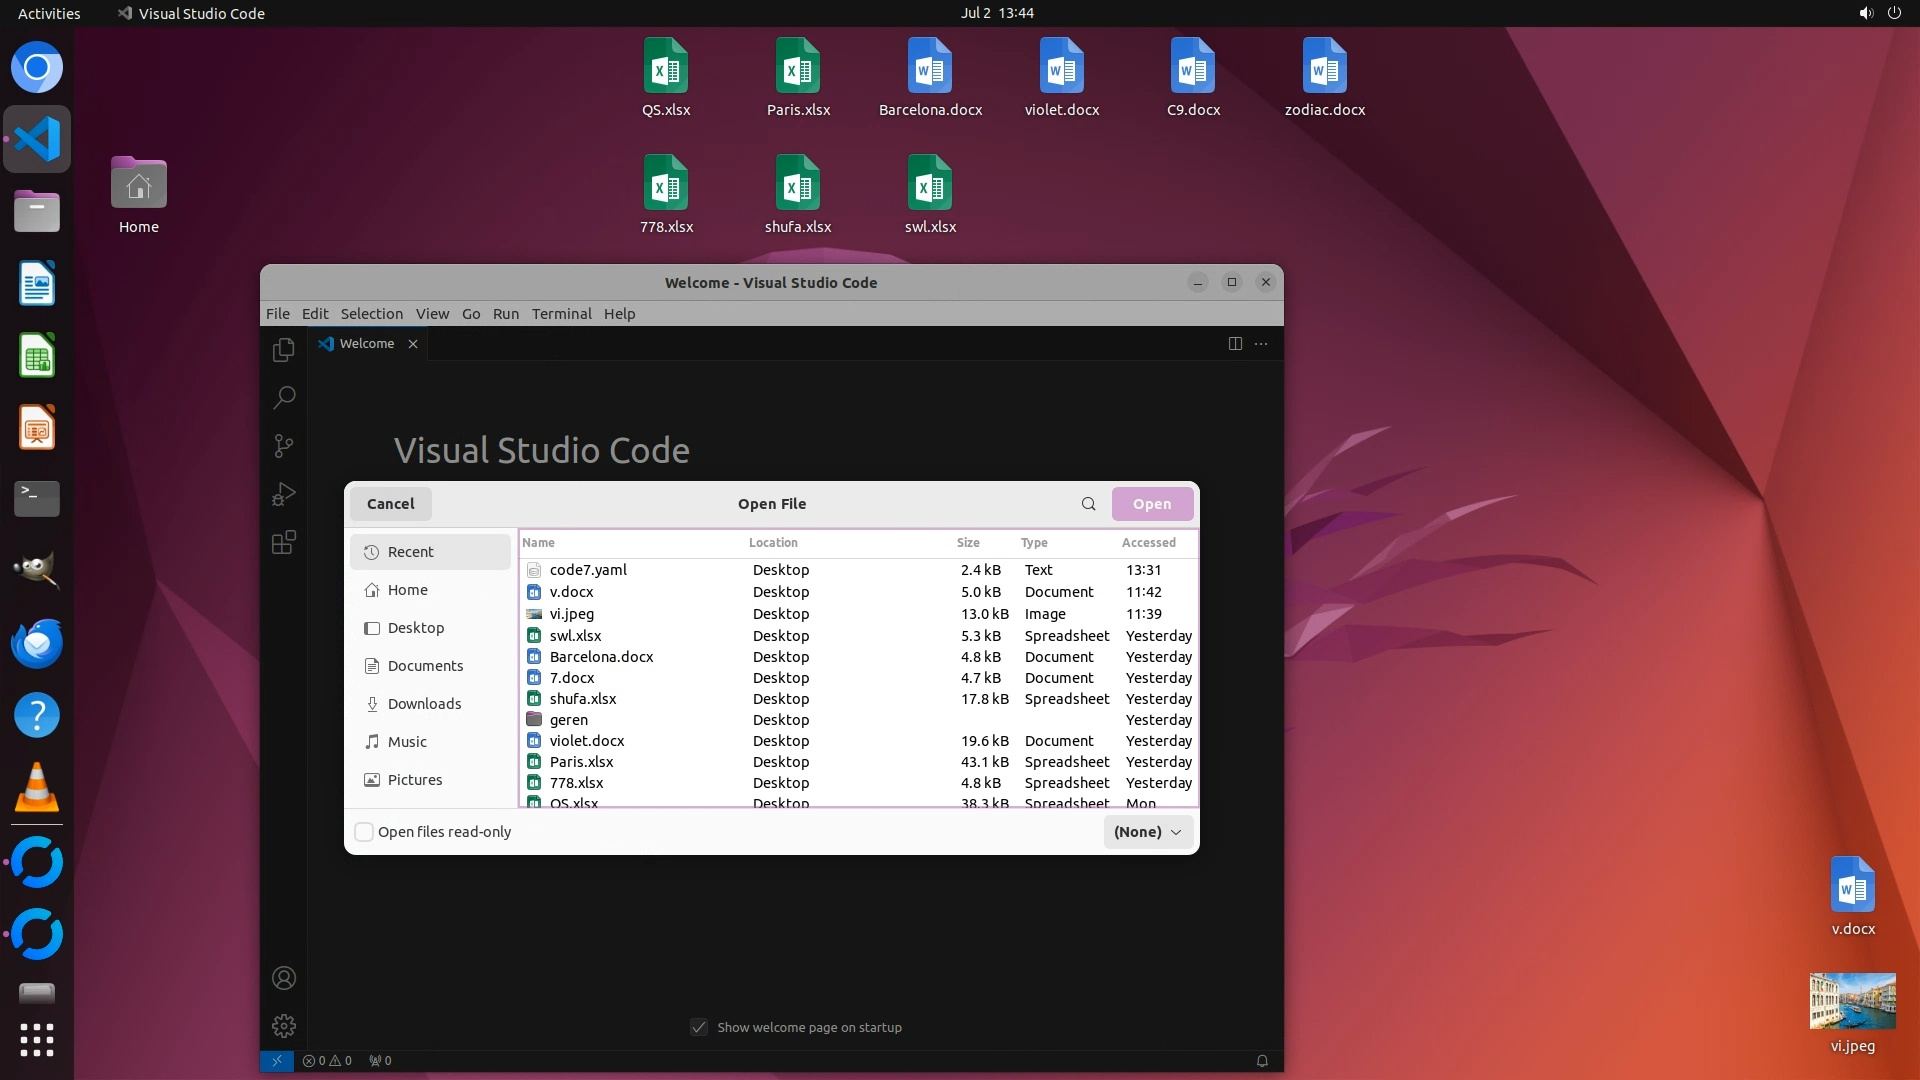Click the split editor icon
This screenshot has width=1920, height=1080.
click(1235, 344)
